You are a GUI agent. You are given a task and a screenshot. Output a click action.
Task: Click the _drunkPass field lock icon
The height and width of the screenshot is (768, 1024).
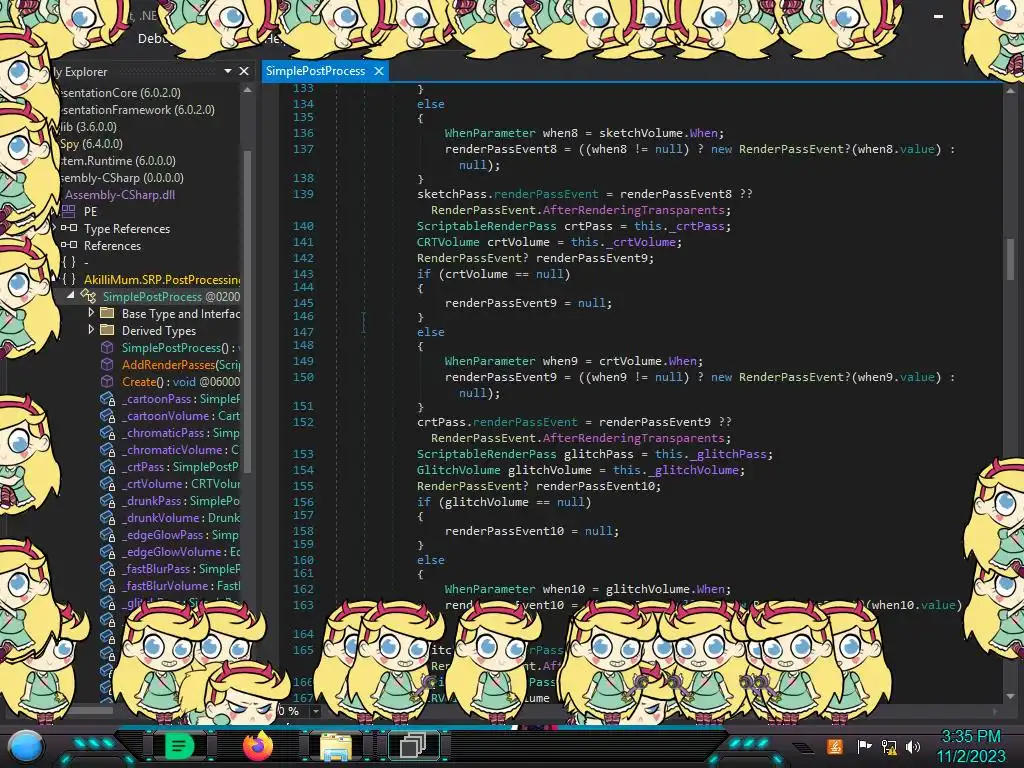point(107,500)
